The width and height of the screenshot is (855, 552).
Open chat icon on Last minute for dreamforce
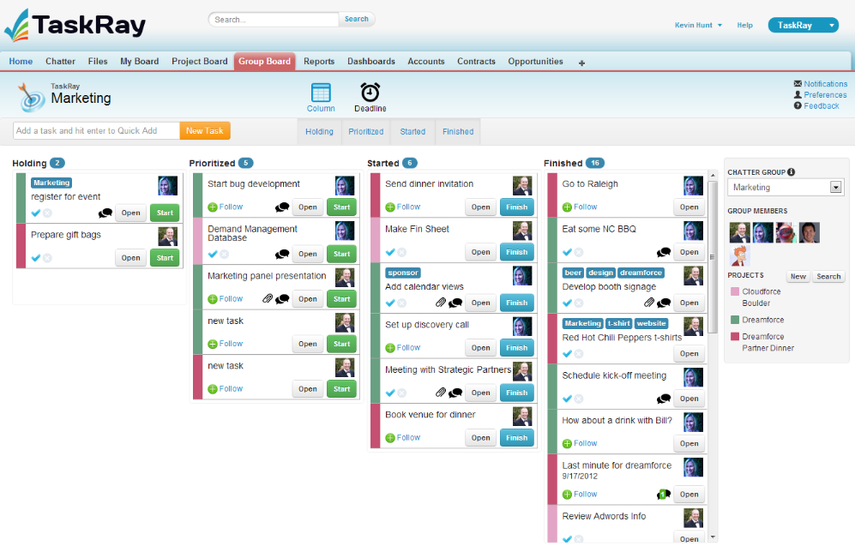(x=664, y=494)
